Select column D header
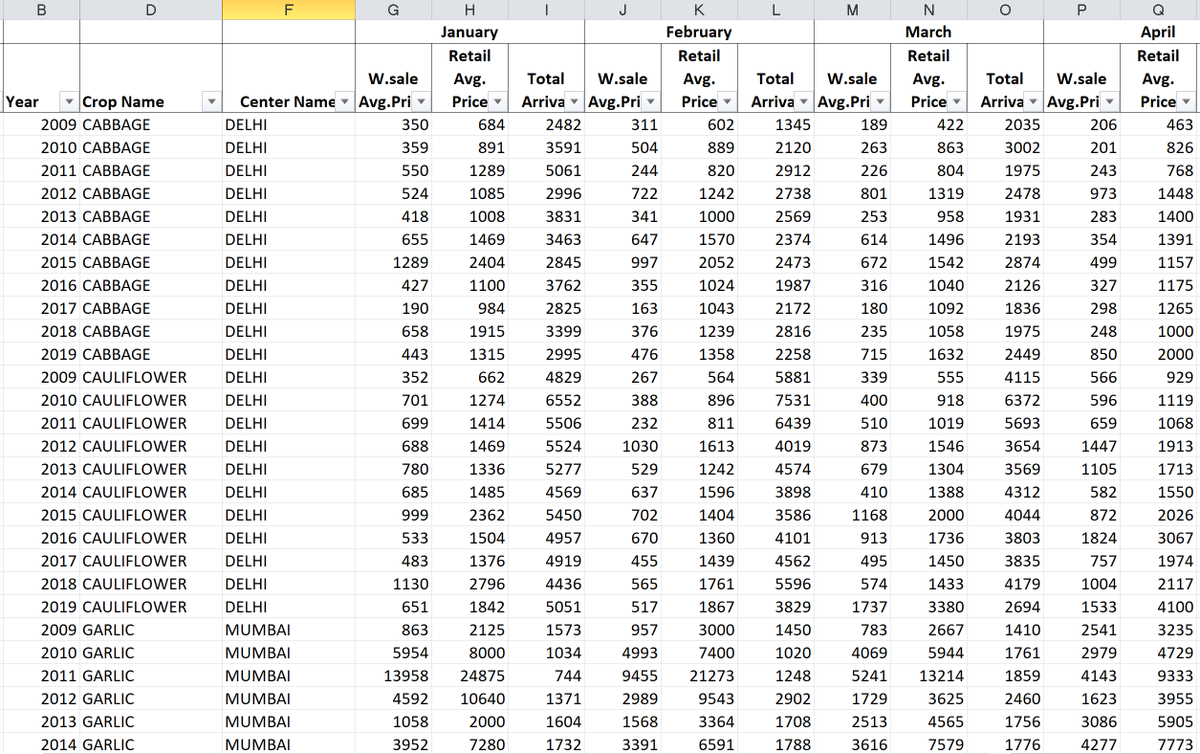This screenshot has width=1200, height=754. (151, 10)
